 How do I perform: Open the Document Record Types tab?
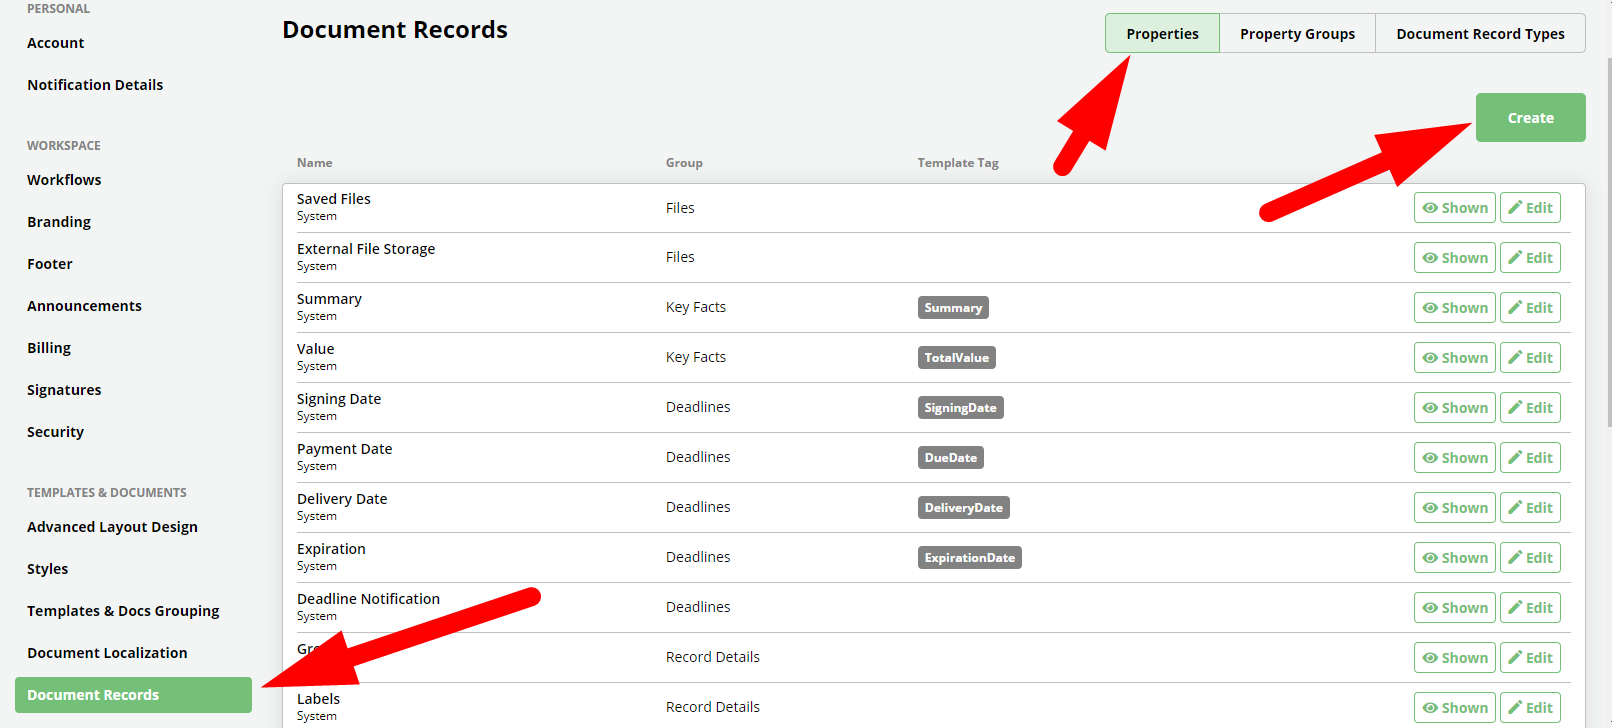pyautogui.click(x=1480, y=34)
